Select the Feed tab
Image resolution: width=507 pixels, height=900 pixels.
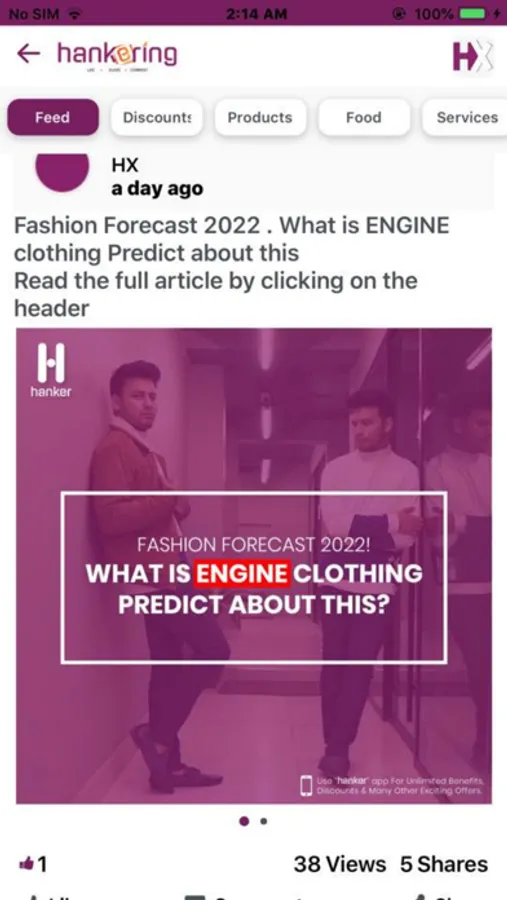[x=53, y=117]
